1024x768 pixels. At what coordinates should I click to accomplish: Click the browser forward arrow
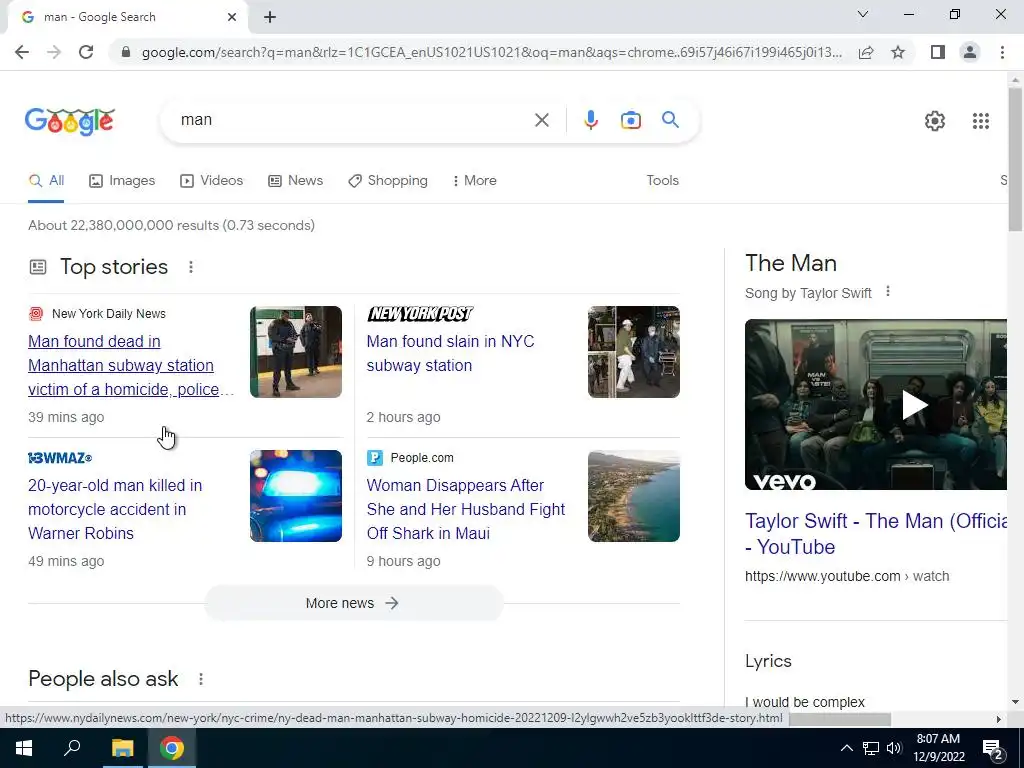click(x=54, y=52)
